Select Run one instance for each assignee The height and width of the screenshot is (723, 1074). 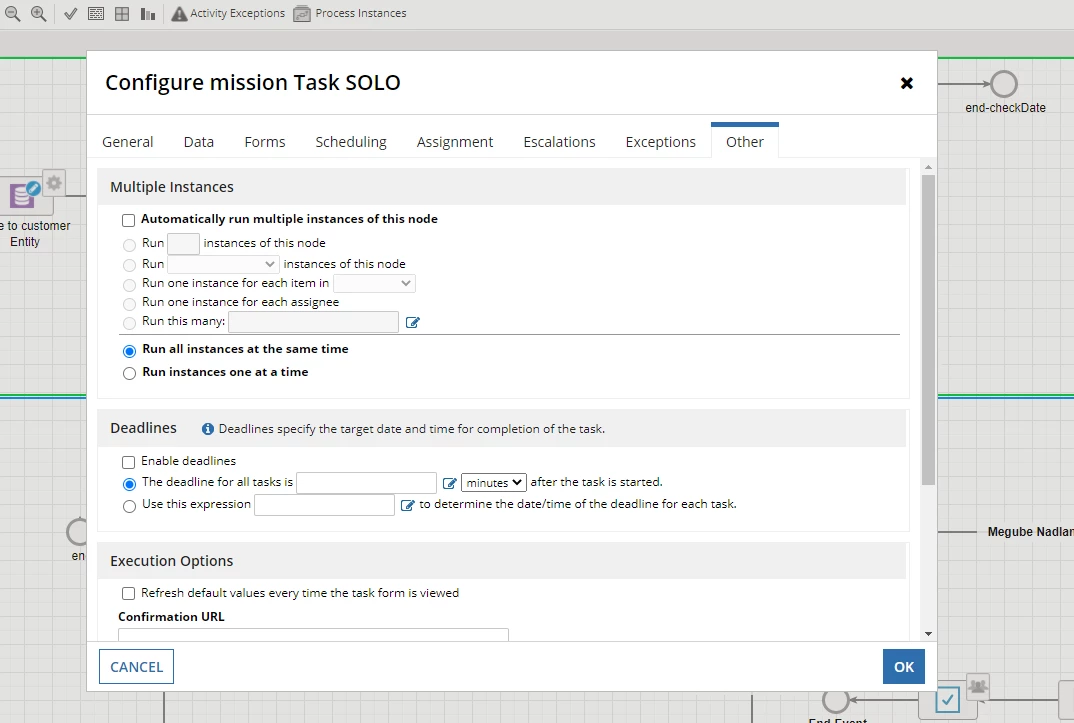coord(129,303)
